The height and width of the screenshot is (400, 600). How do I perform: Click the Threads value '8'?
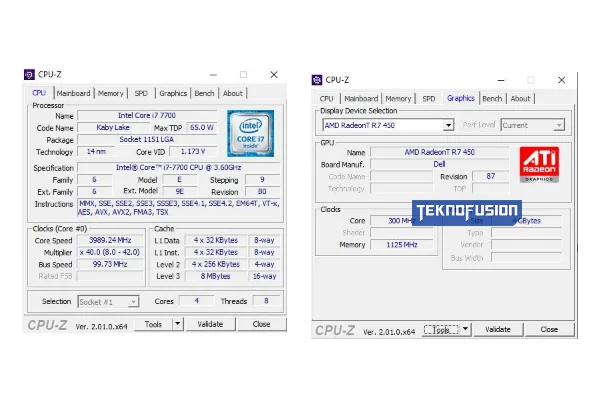[x=266, y=301]
